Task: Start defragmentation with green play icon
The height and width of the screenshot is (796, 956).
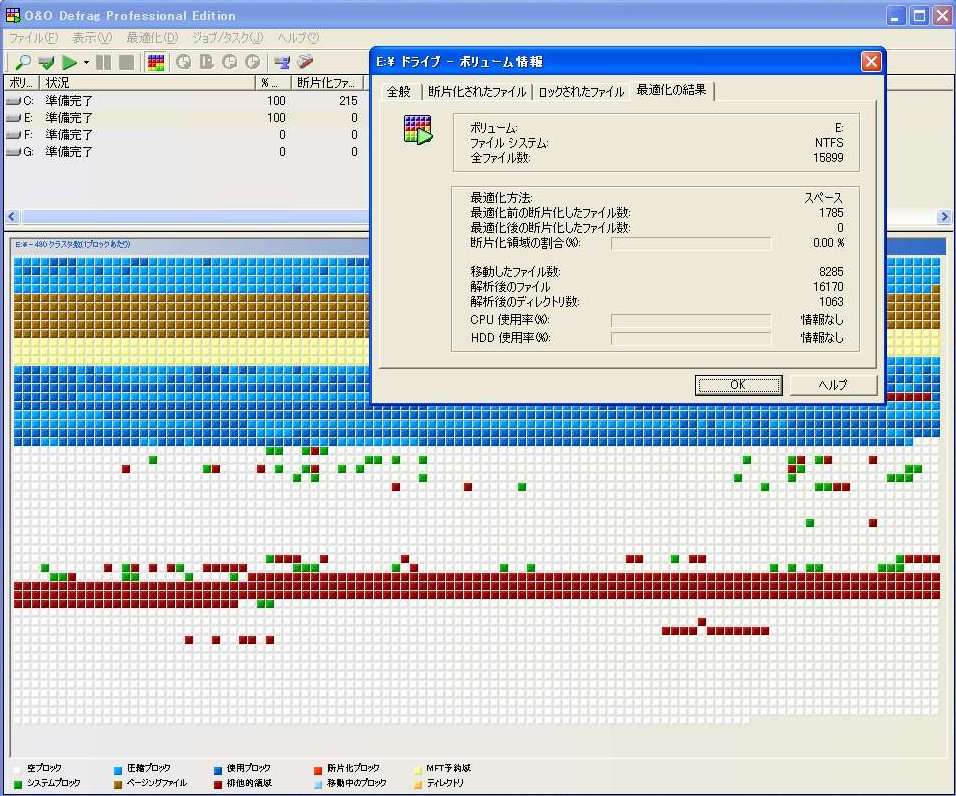Action: pyautogui.click(x=70, y=62)
